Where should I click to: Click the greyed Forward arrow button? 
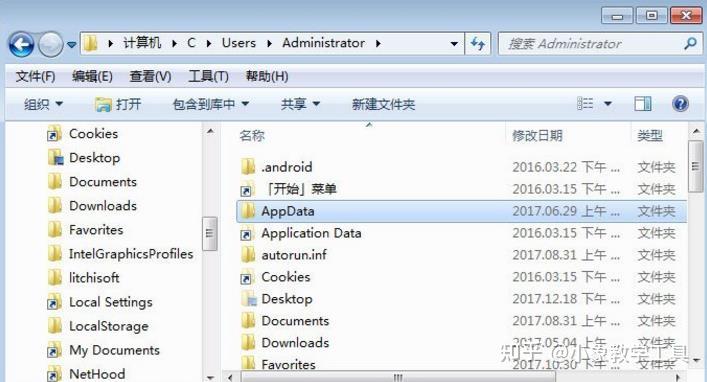tap(50, 44)
